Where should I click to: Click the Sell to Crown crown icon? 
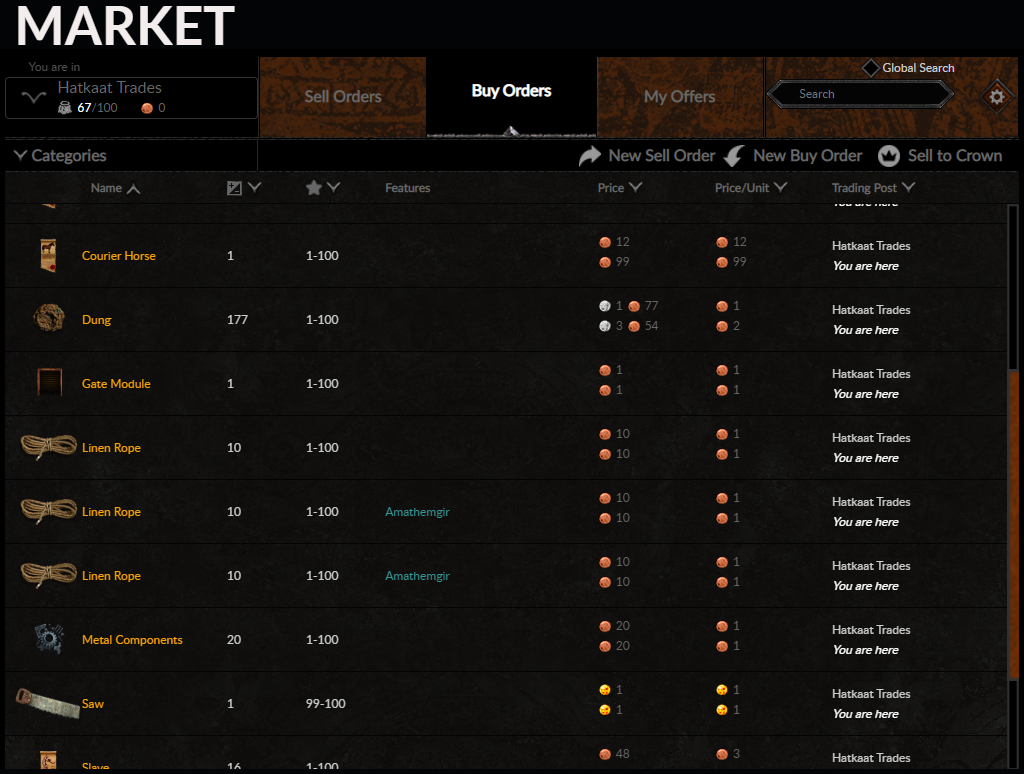point(889,155)
